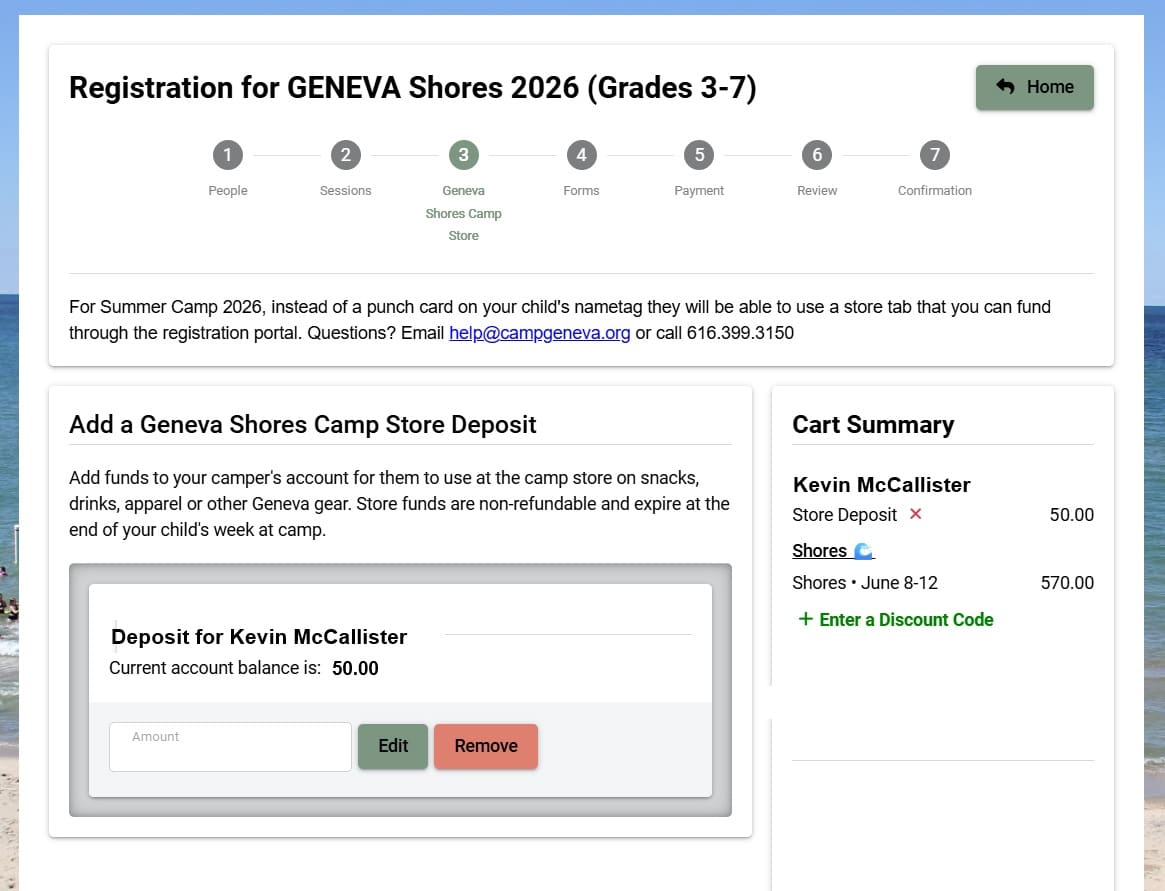Image resolution: width=1165 pixels, height=891 pixels.
Task: Click the Payment step label
Action: 699,190
